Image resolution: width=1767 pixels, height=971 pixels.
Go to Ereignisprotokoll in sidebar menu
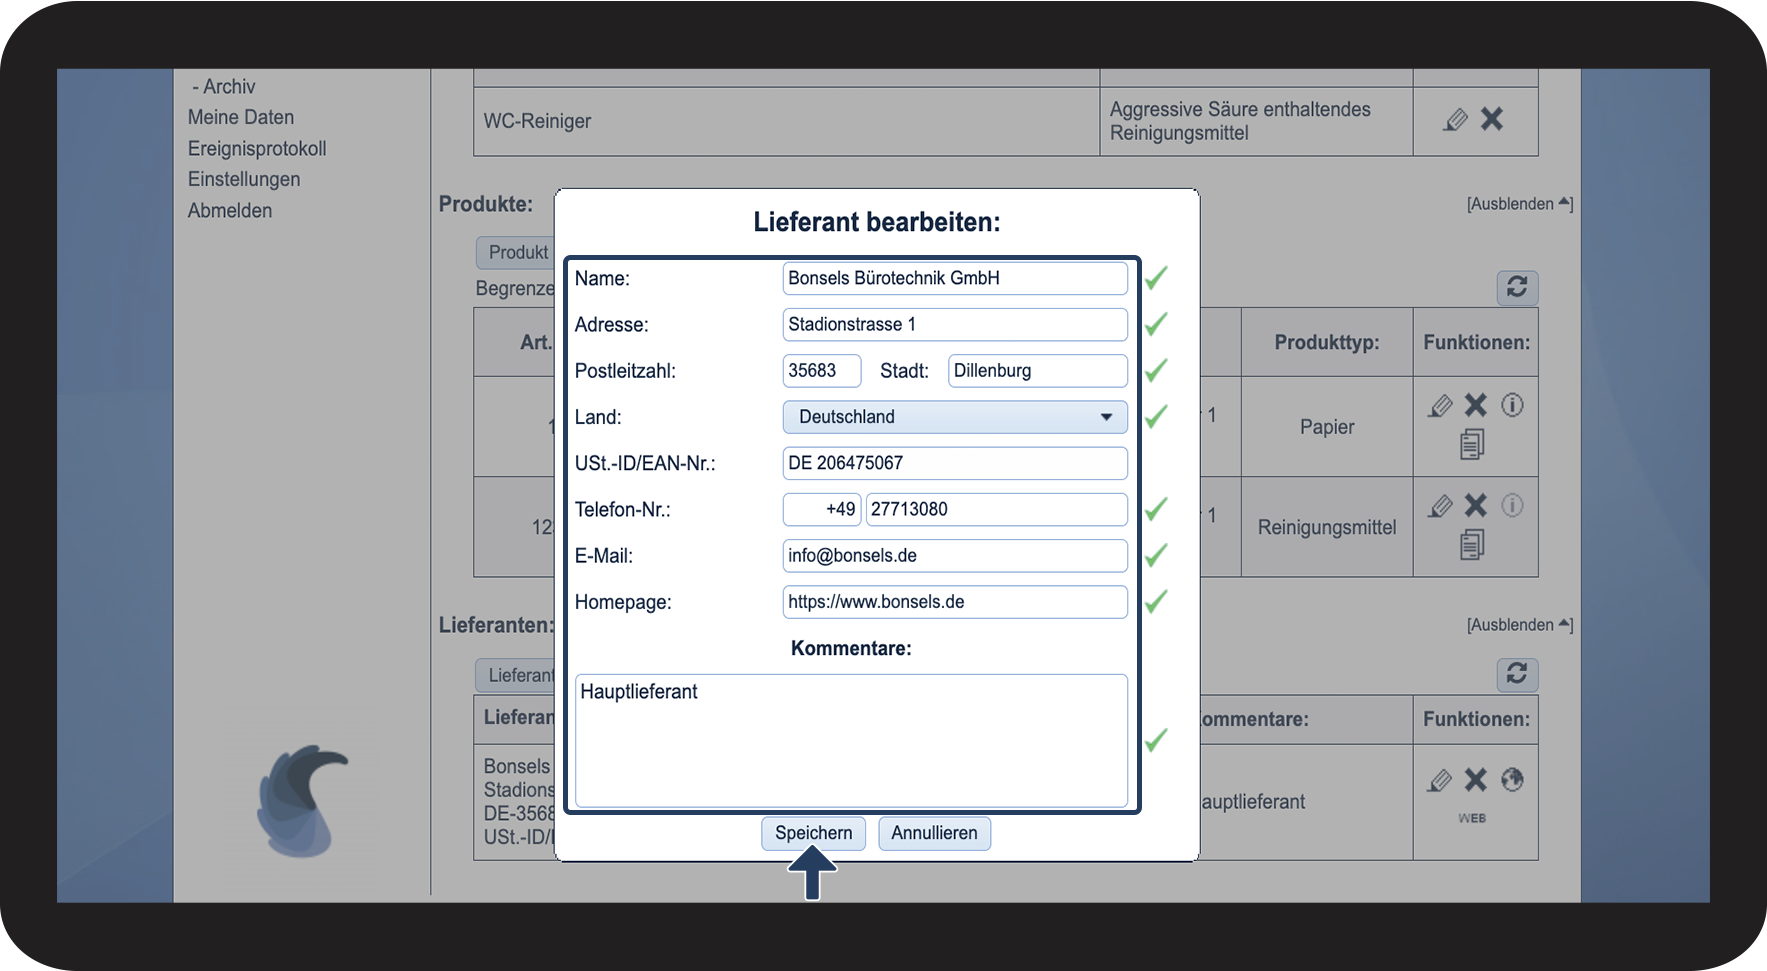point(257,148)
